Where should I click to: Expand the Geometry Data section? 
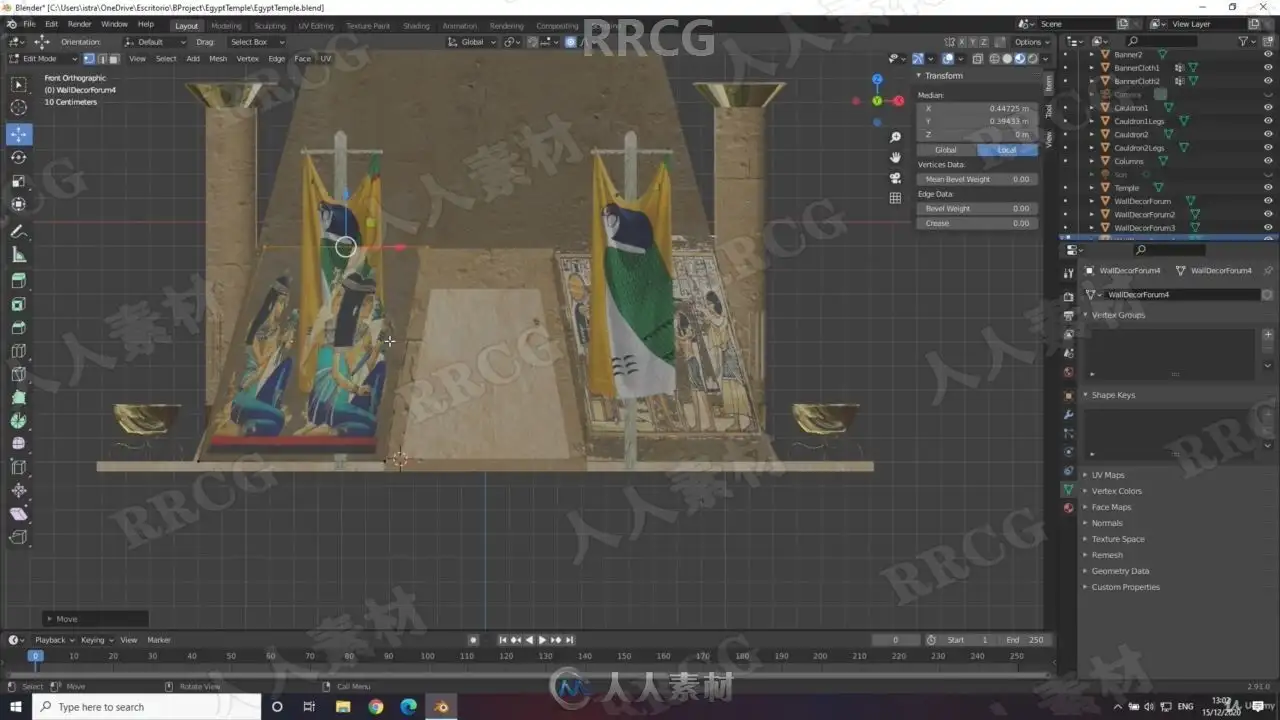tap(1120, 571)
